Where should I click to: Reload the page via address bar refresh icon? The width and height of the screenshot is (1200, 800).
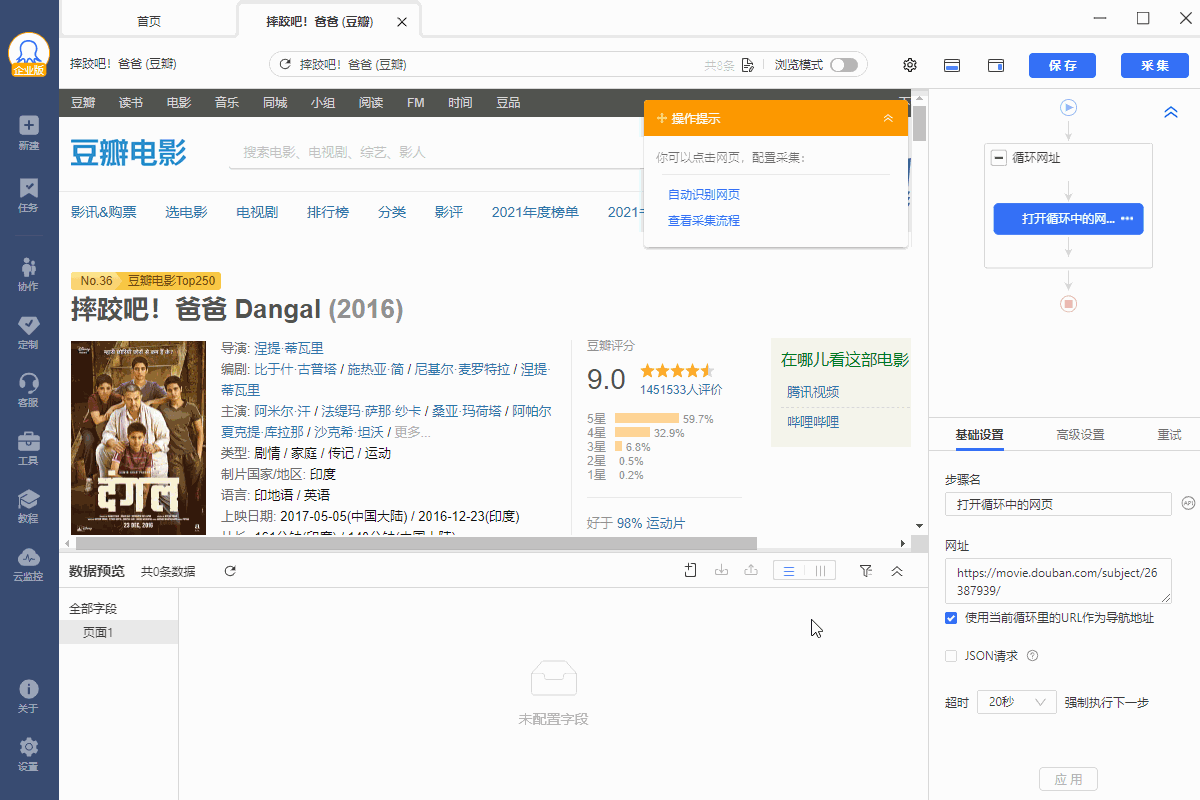click(285, 65)
